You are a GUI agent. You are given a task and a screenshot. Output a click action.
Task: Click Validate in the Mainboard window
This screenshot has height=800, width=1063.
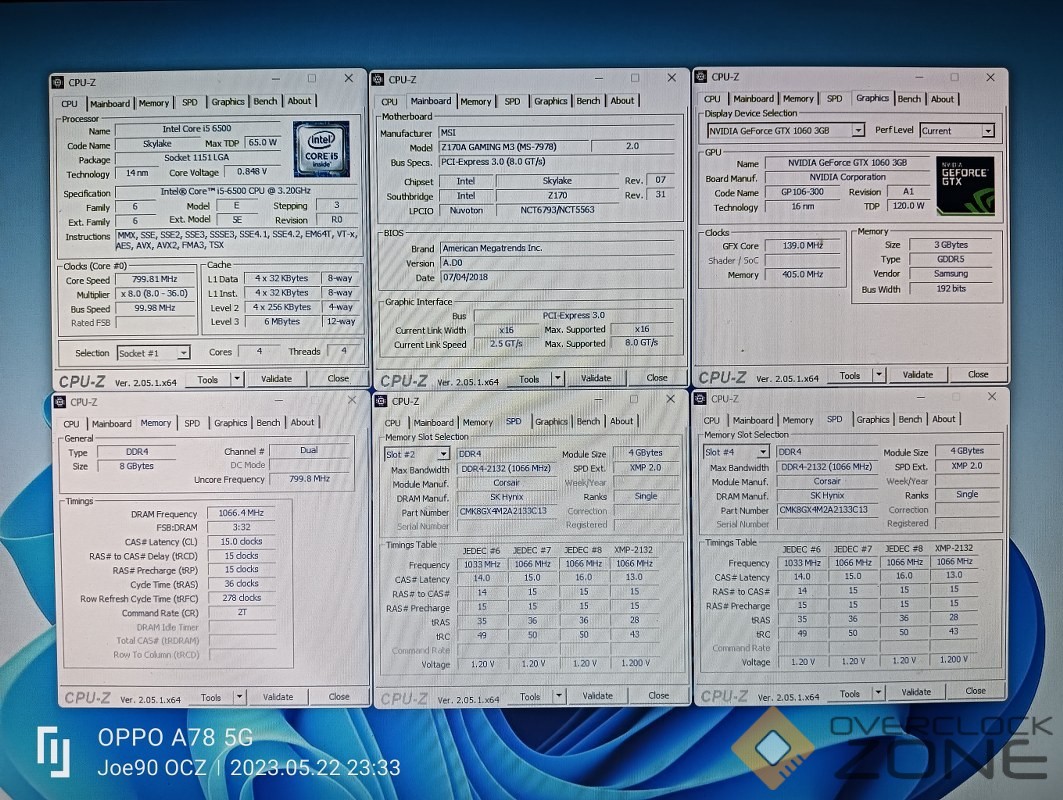click(x=596, y=378)
